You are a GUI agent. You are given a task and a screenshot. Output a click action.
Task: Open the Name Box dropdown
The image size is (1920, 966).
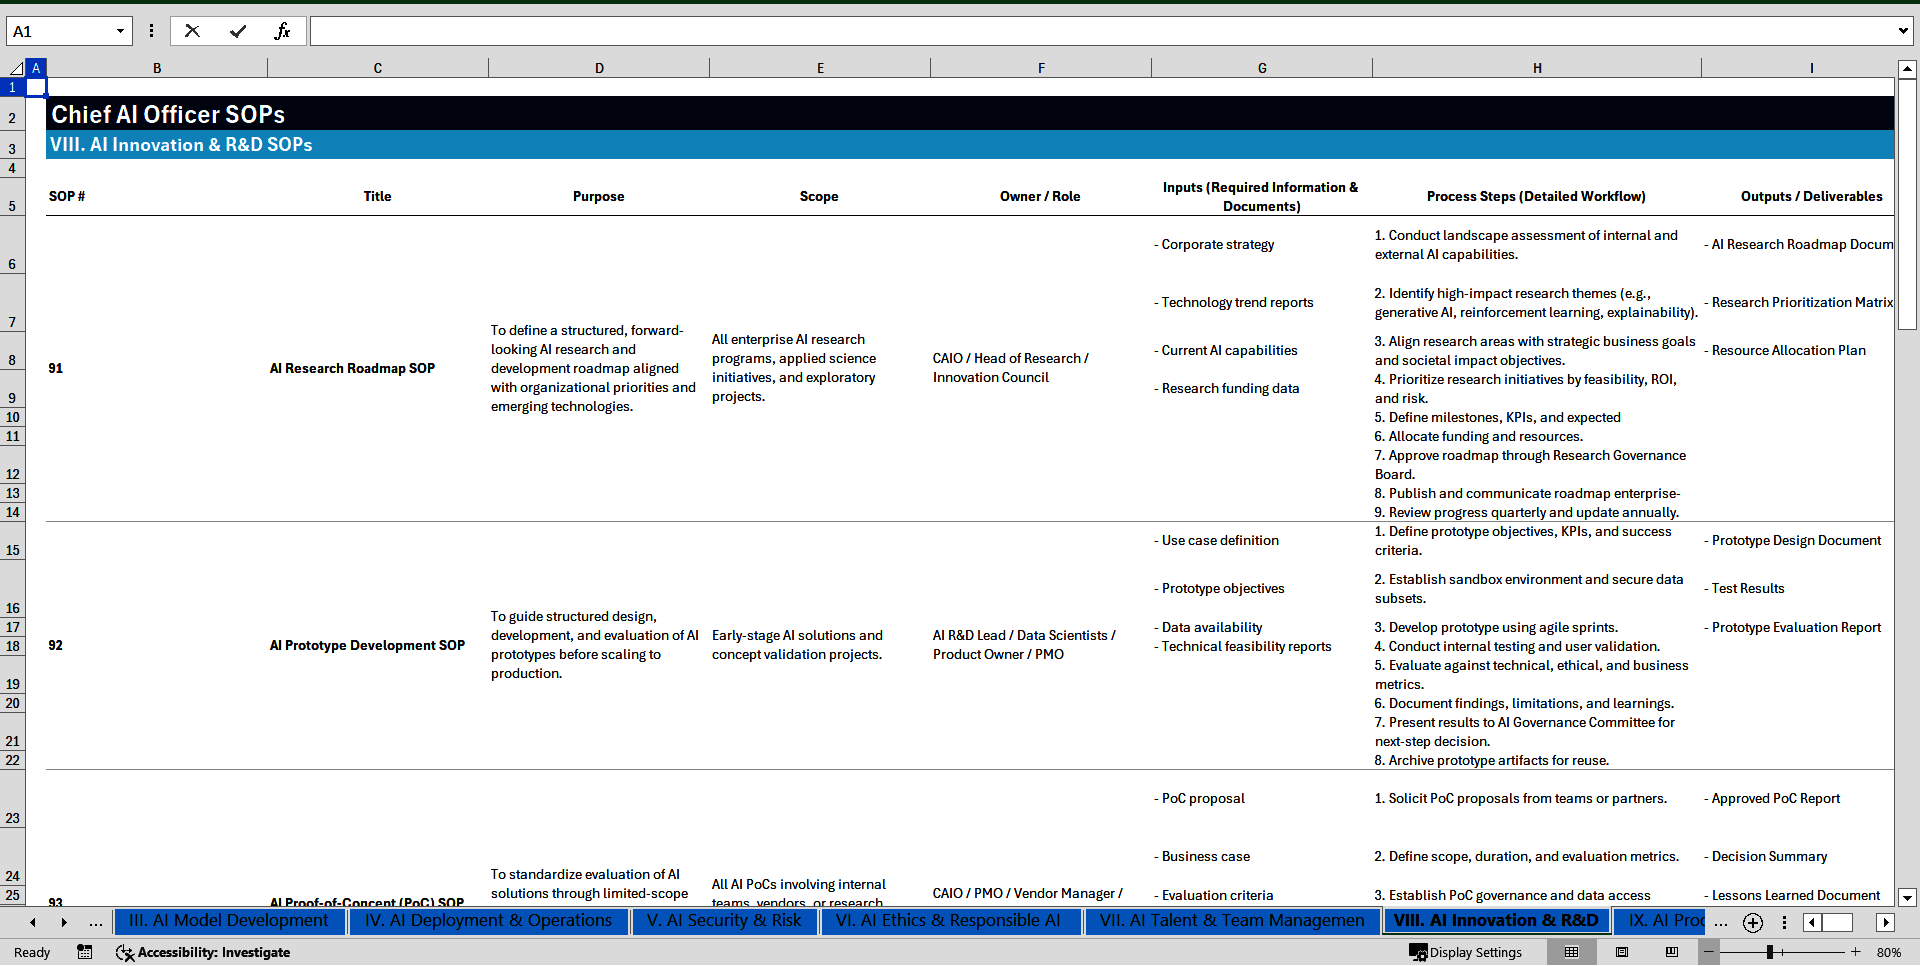tap(120, 31)
